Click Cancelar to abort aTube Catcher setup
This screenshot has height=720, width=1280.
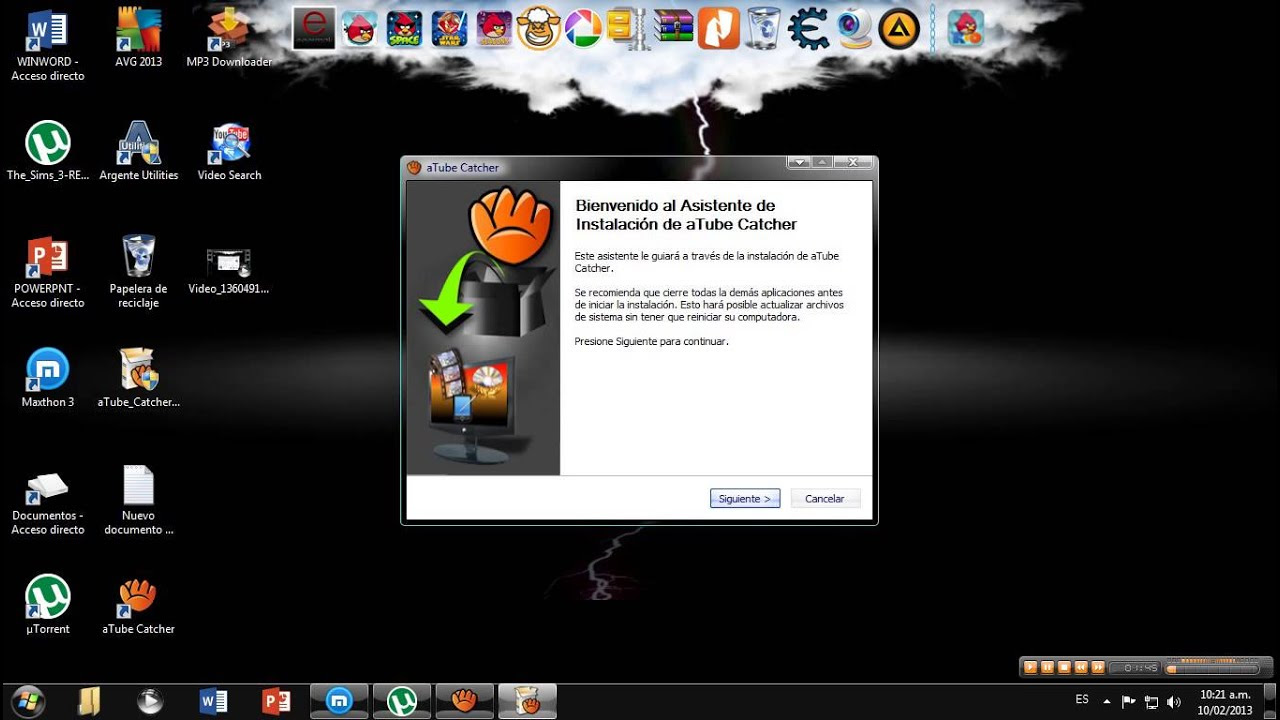coord(825,498)
